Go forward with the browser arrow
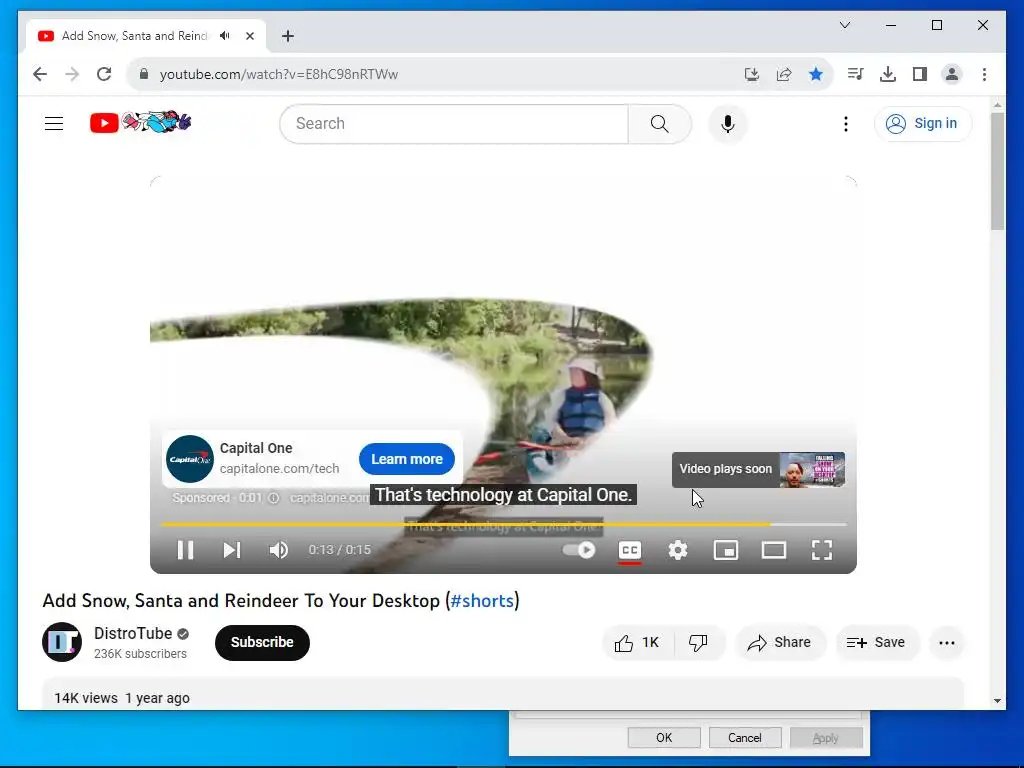 pyautogui.click(x=72, y=74)
